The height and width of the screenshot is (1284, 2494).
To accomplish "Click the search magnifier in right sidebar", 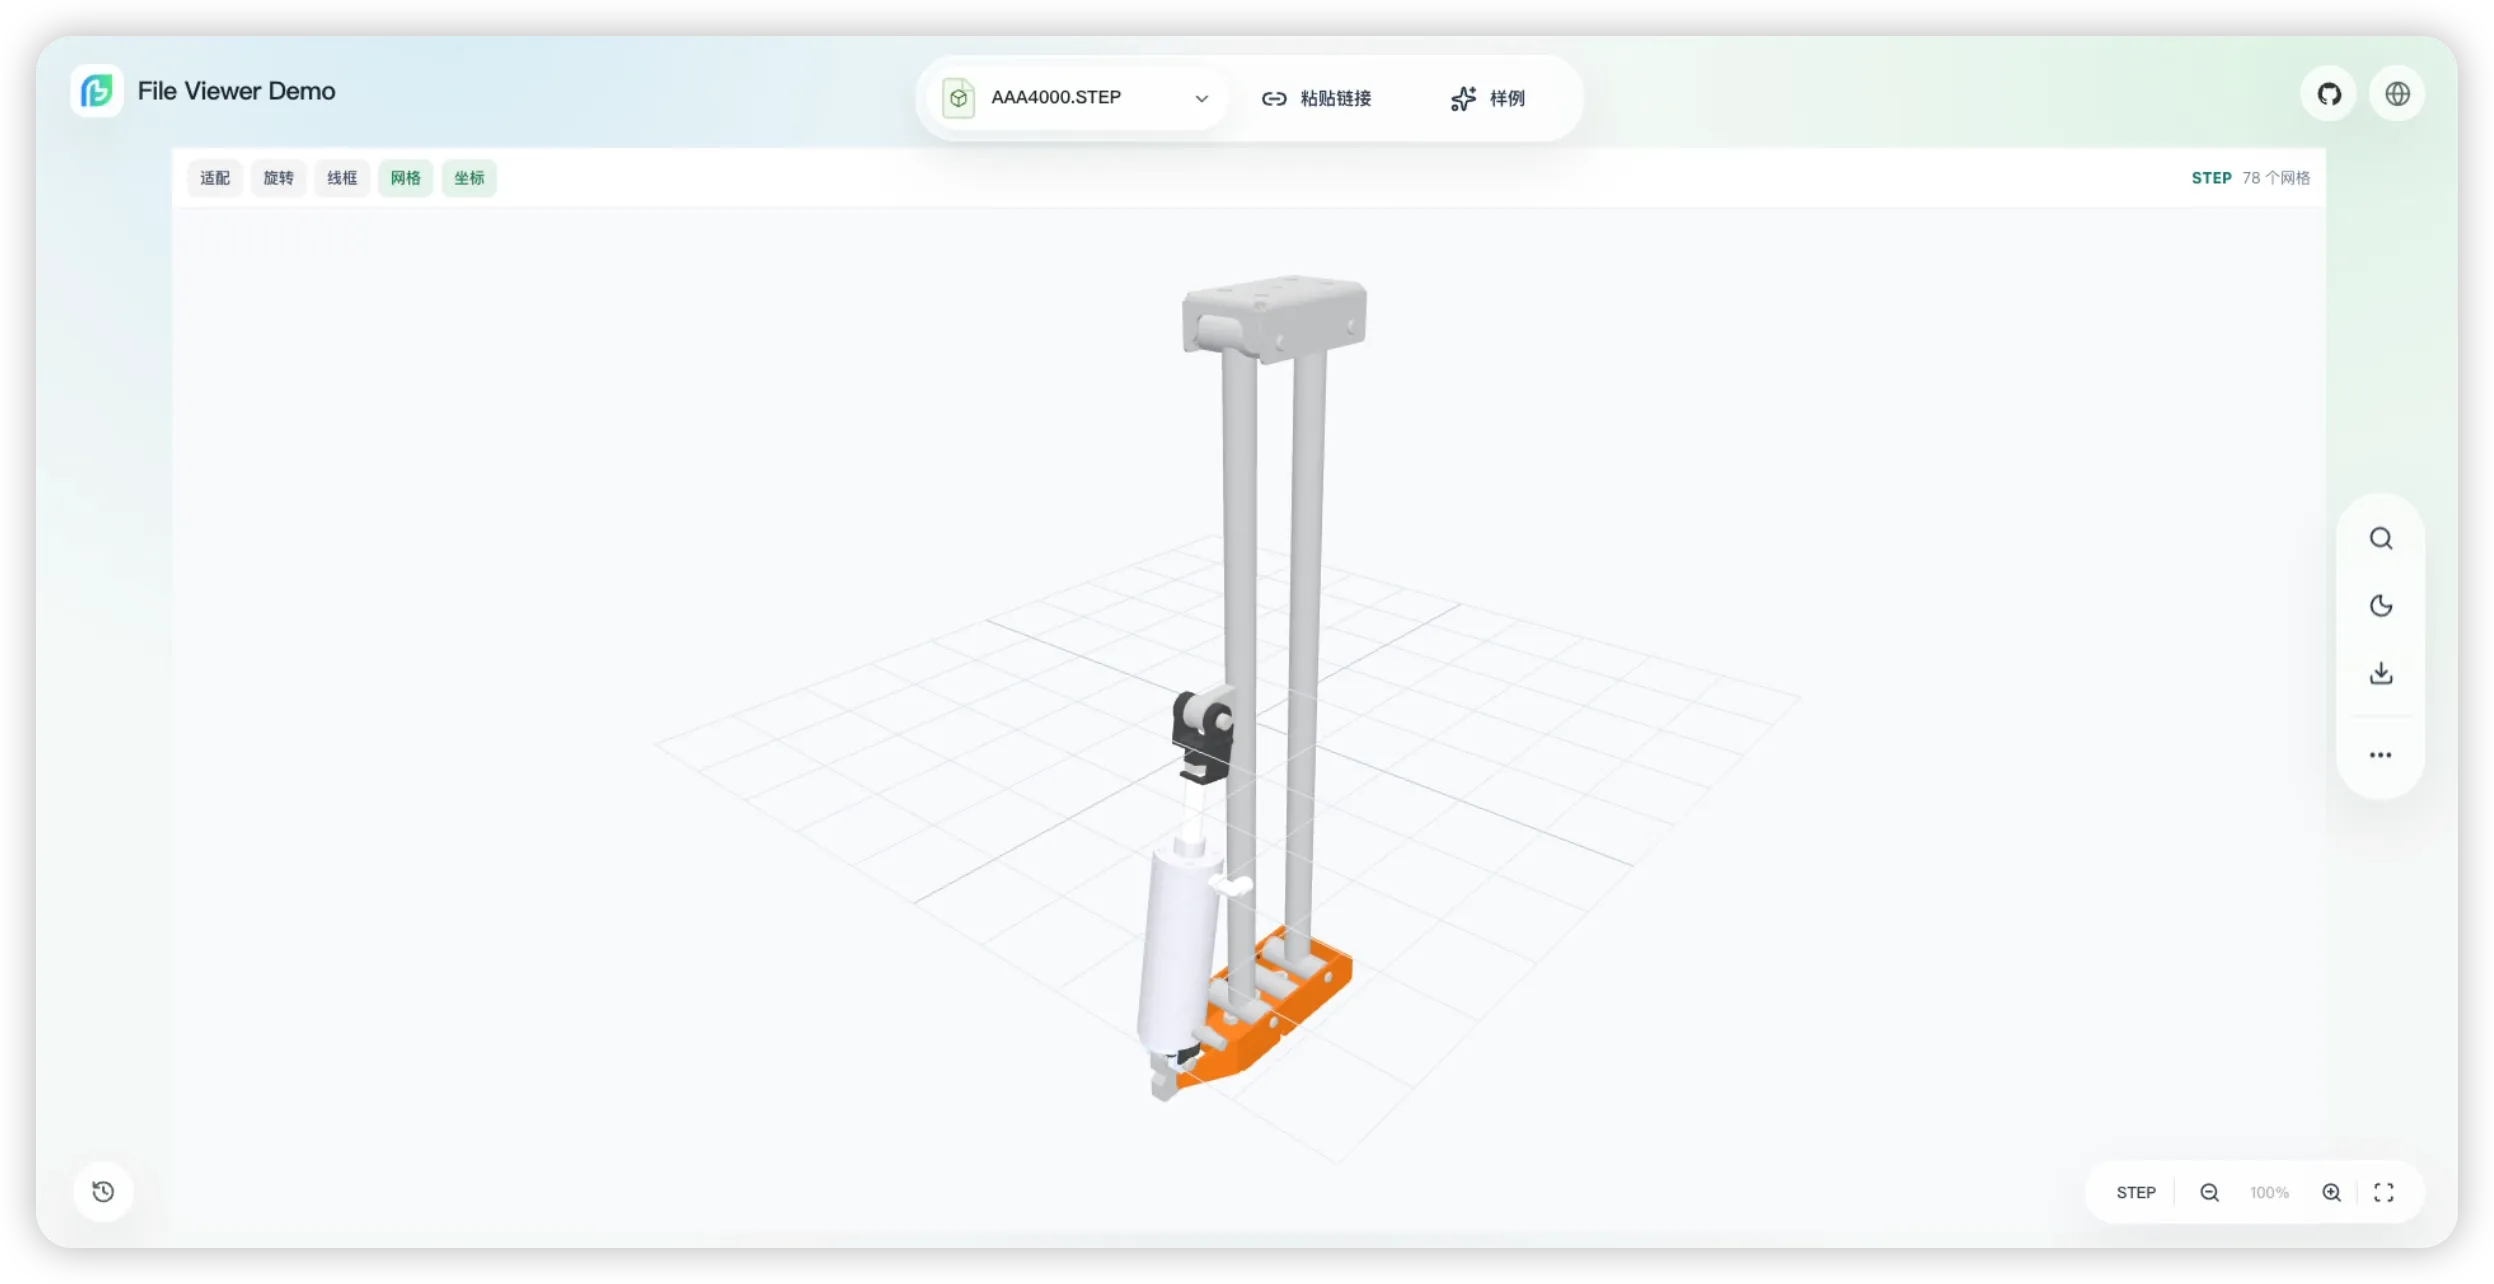I will pyautogui.click(x=2381, y=539).
